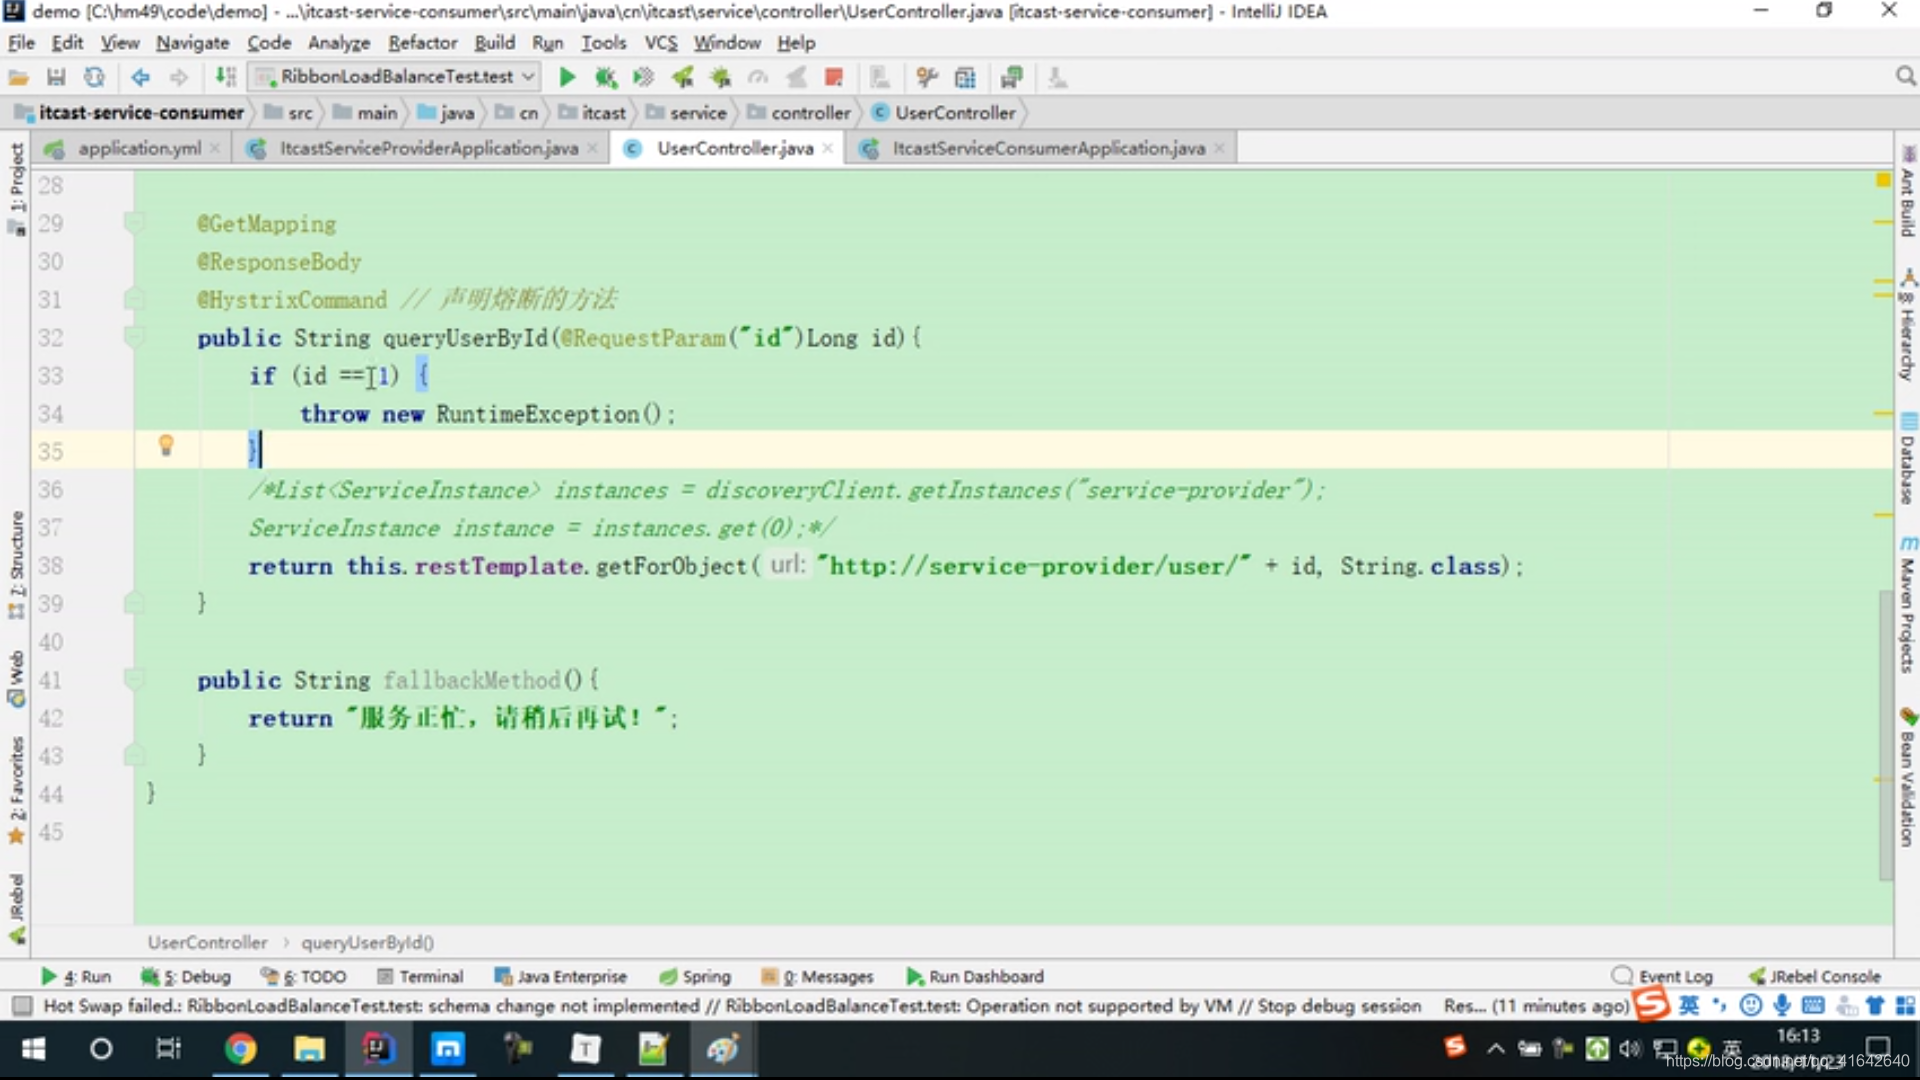Switch to ItcastServiceConsumerApplication.java tab
Screen dimensions: 1920x1080
1048,148
